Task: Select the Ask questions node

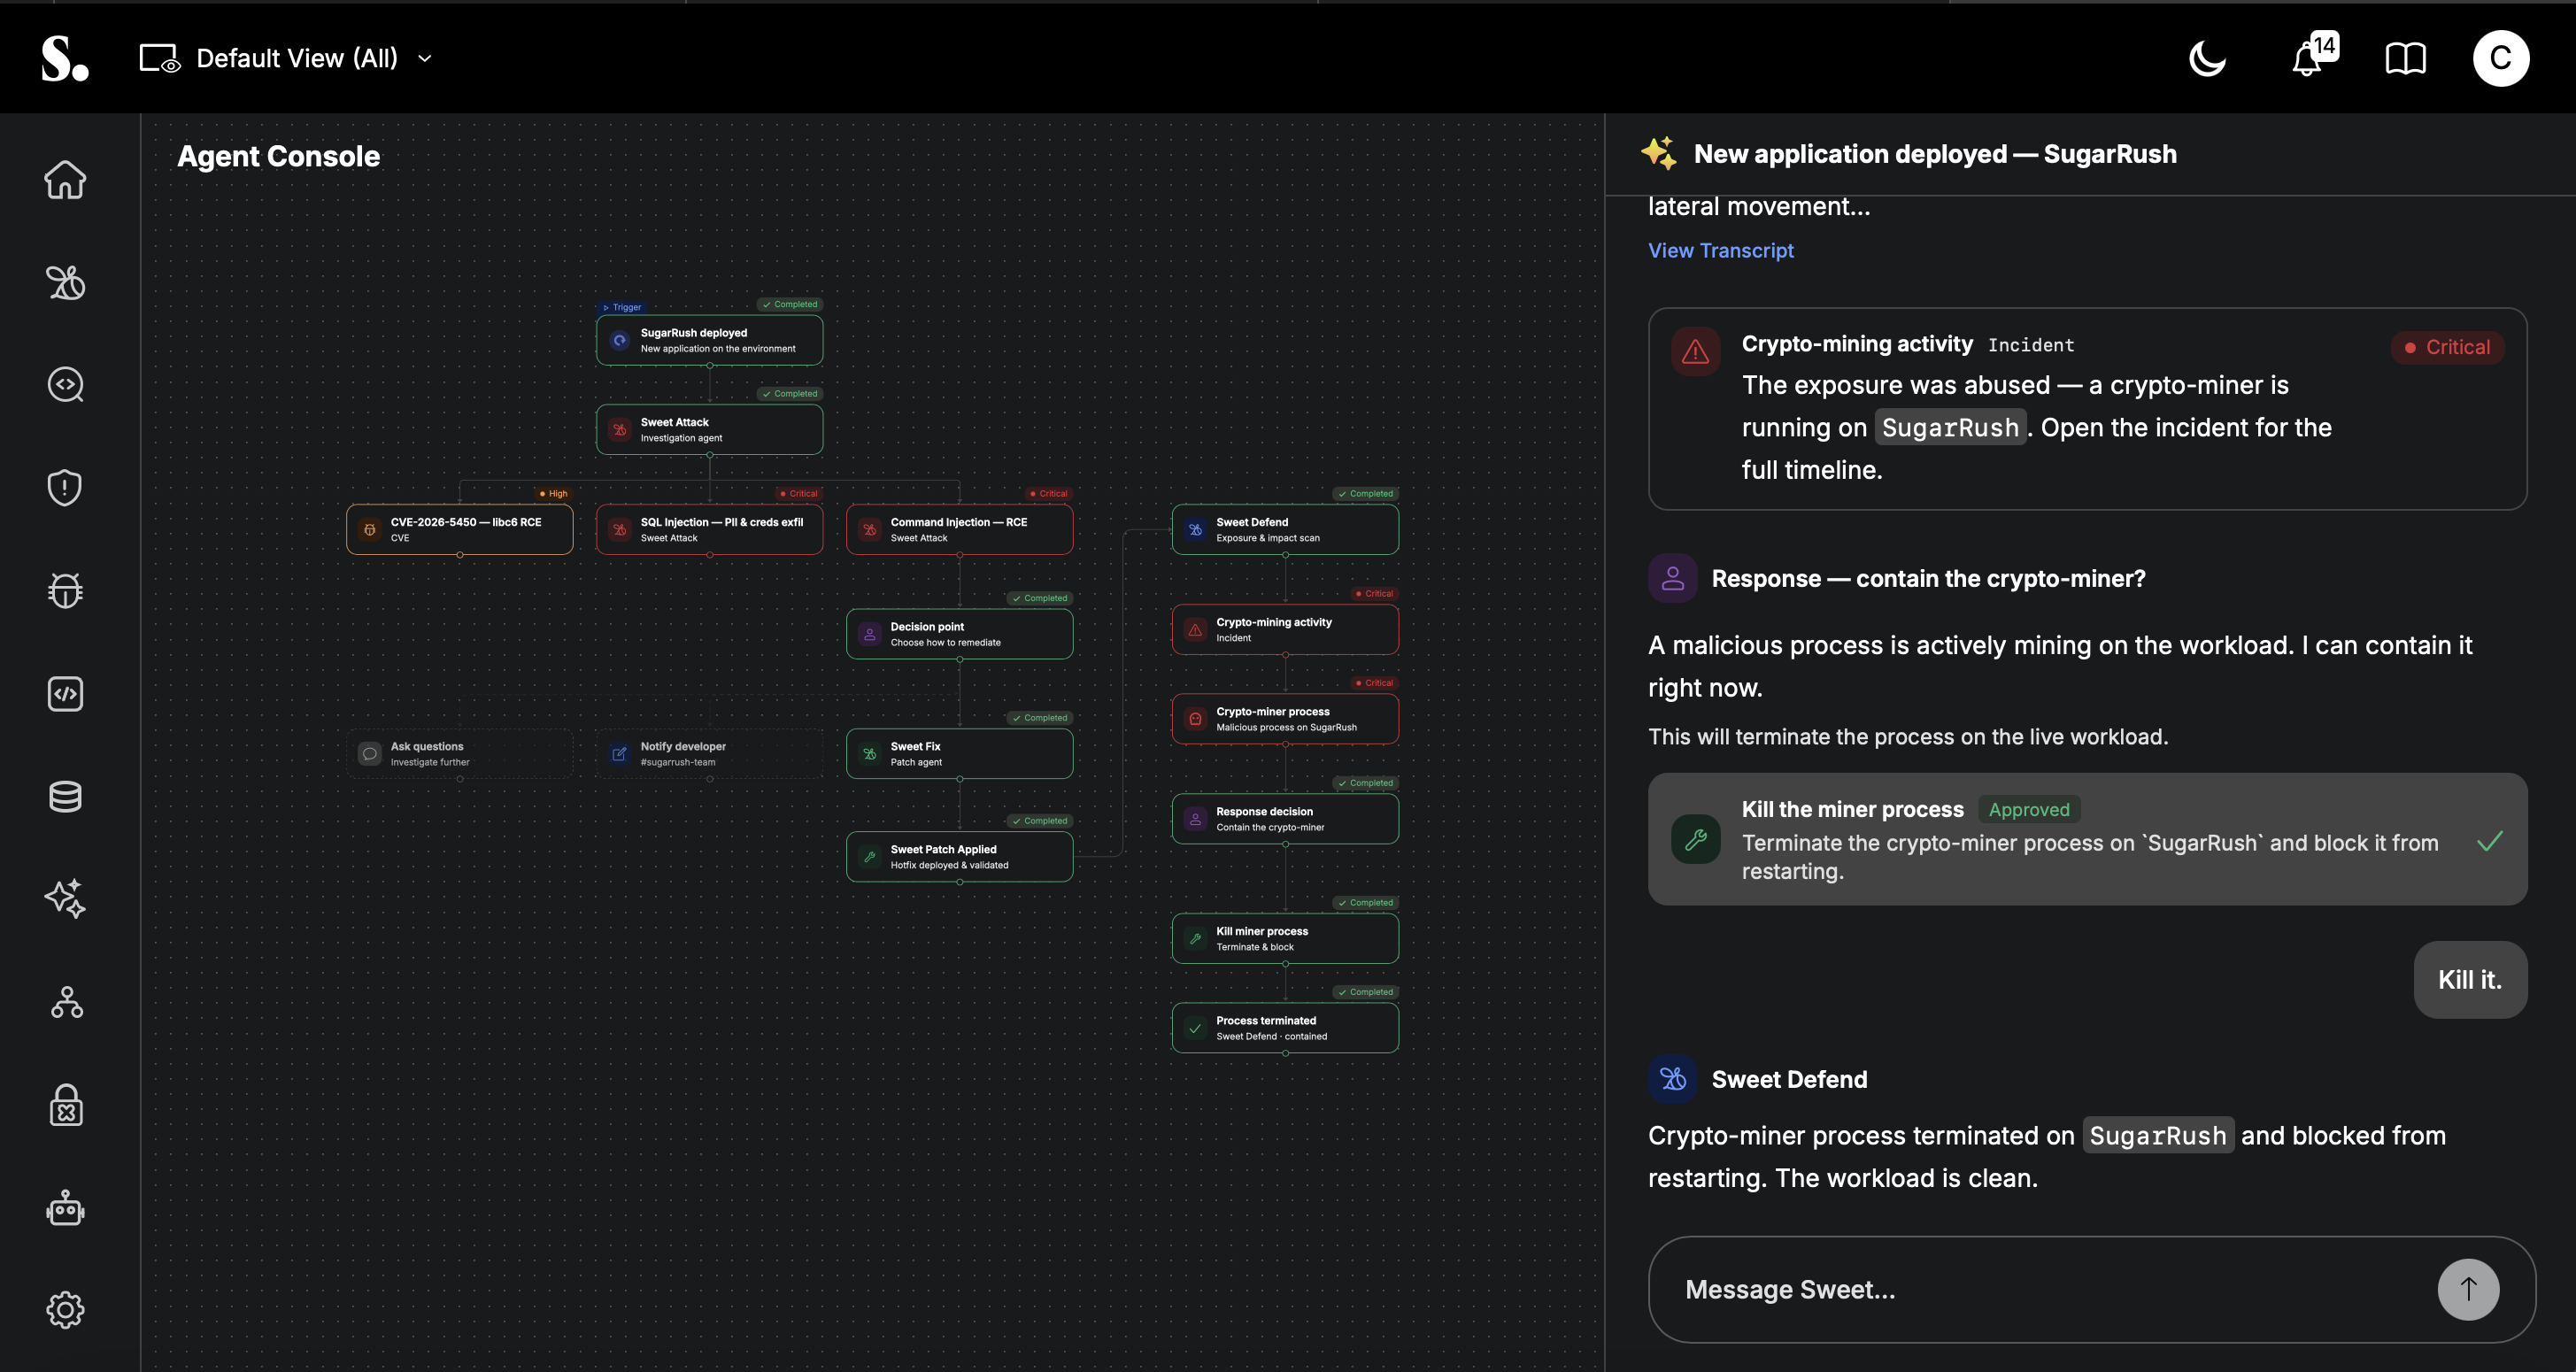Action: coord(459,753)
